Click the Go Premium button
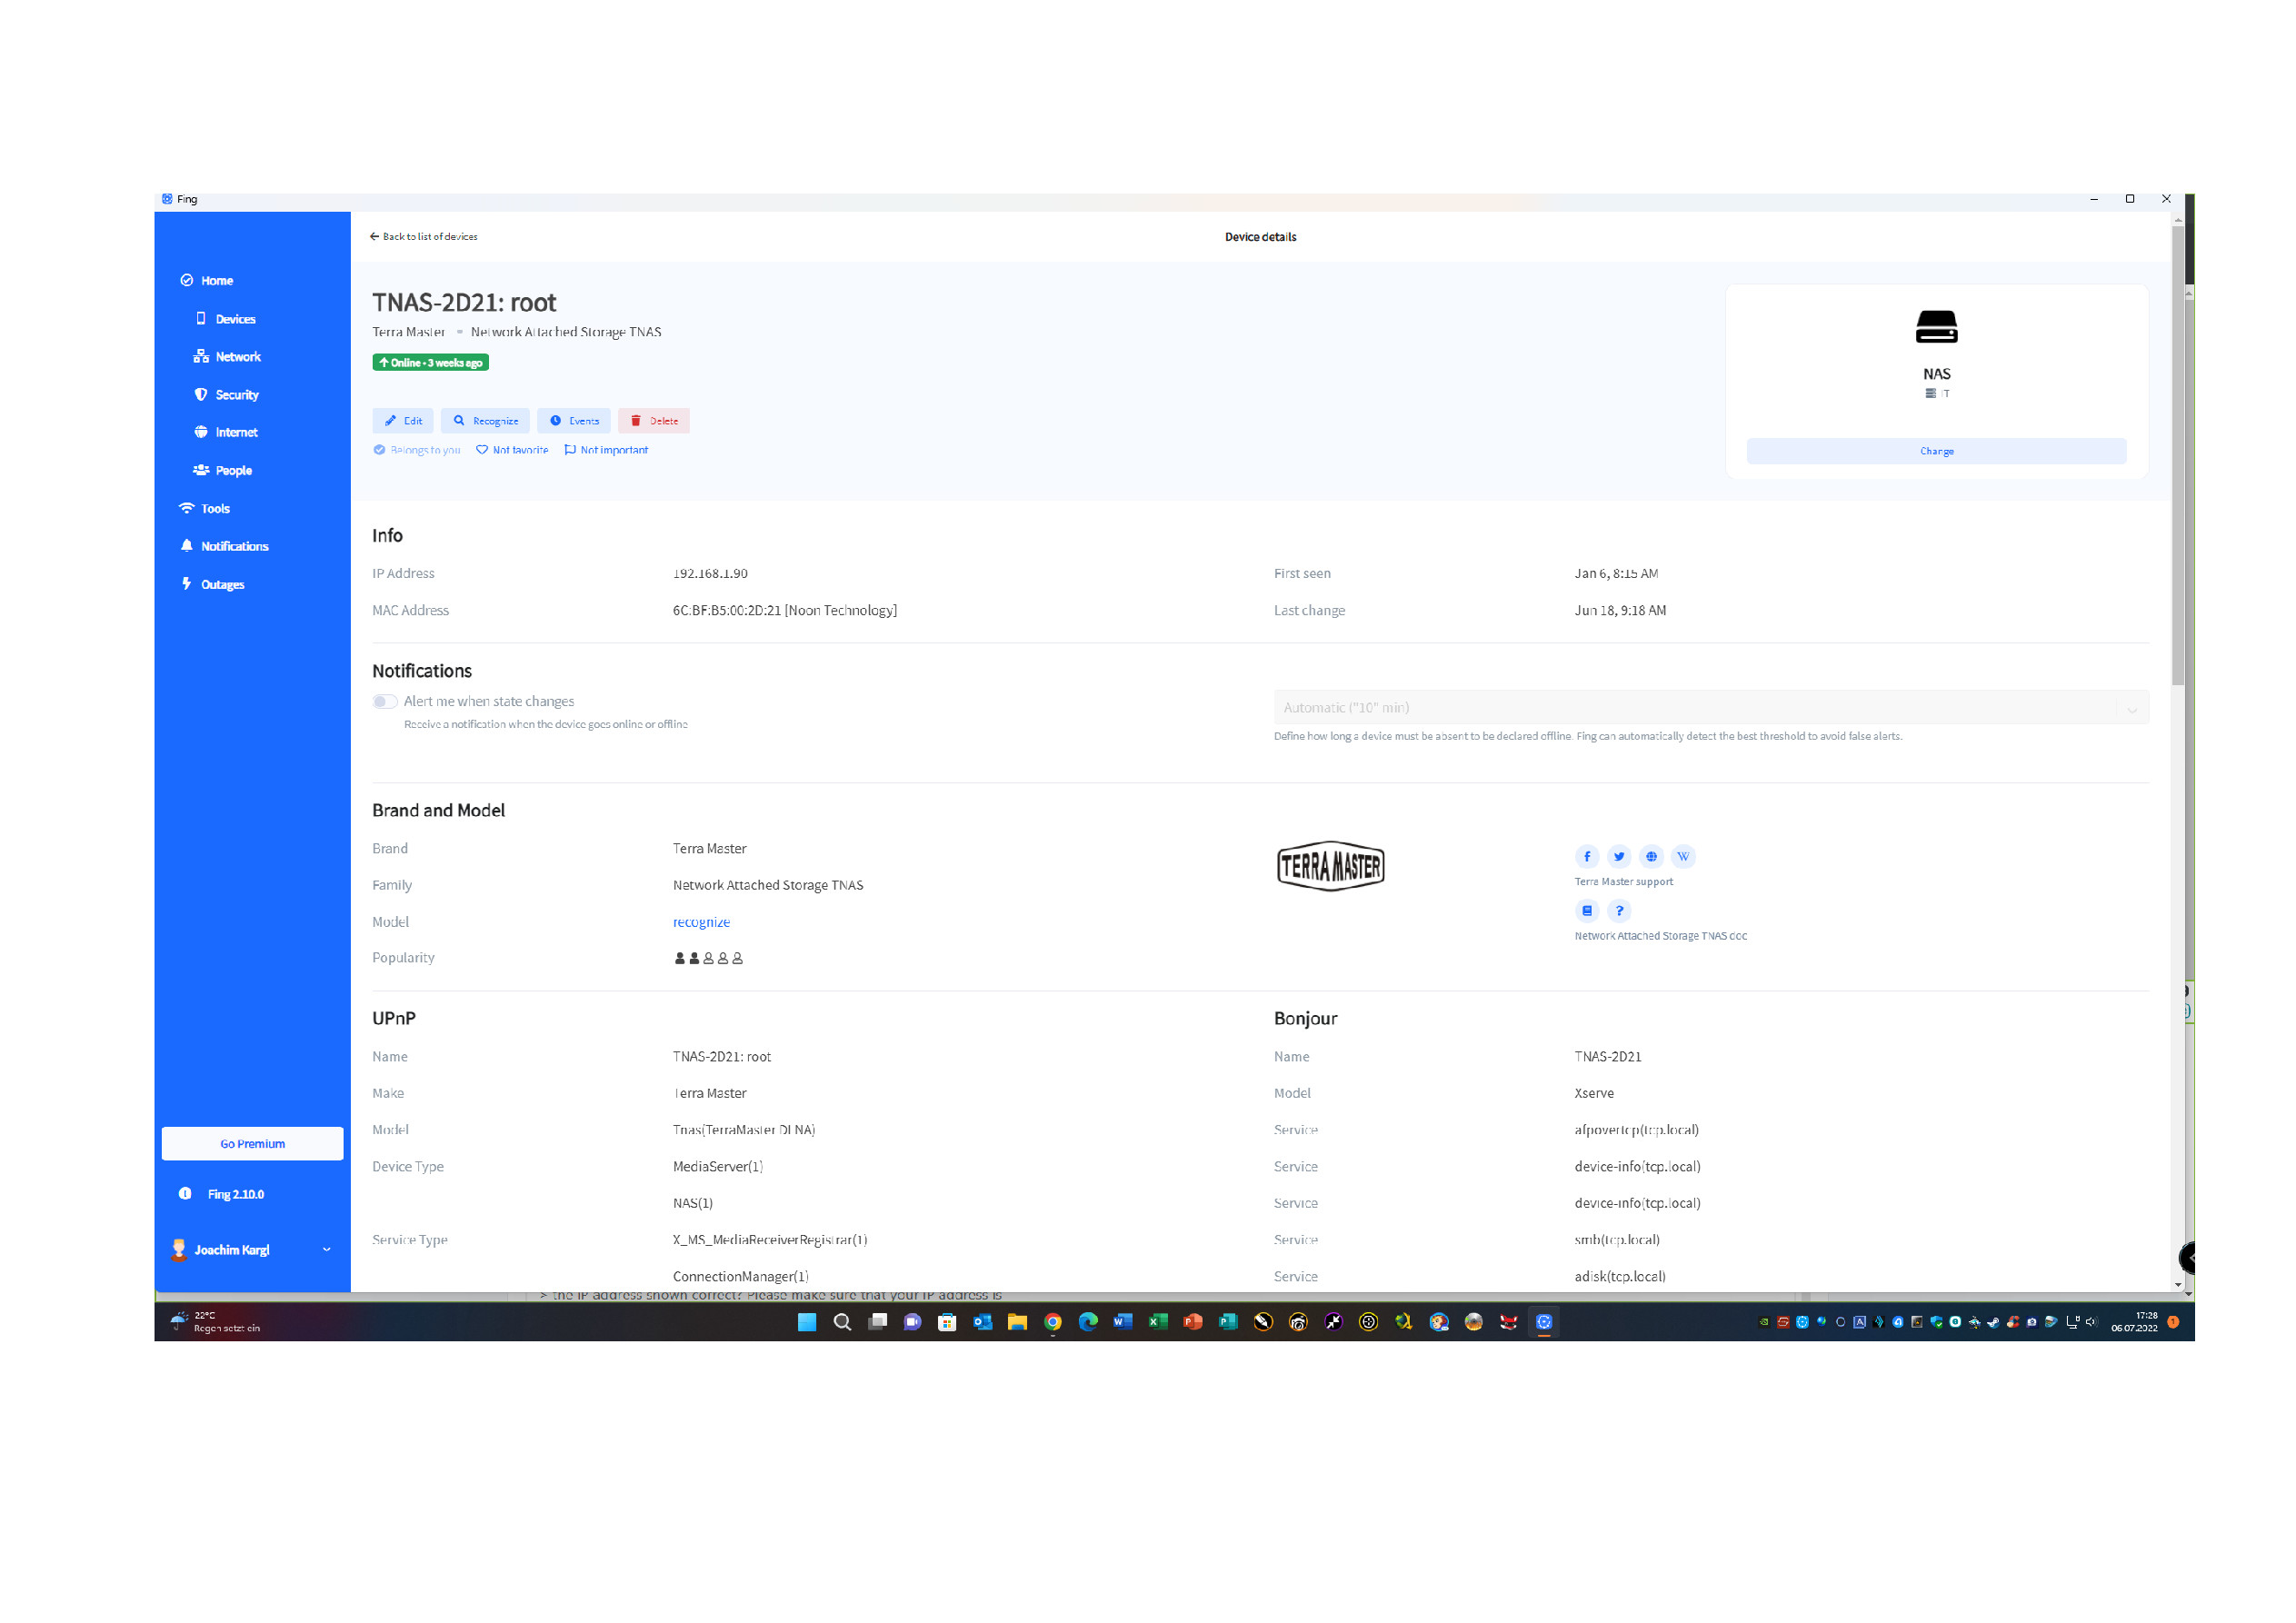This screenshot has height=1623, width=2296. click(x=252, y=1143)
